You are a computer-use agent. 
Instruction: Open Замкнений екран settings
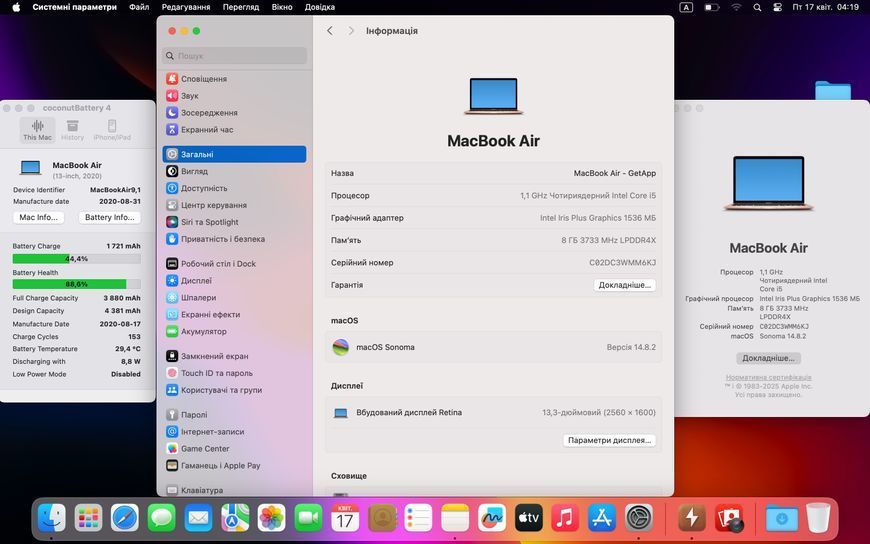234,356
